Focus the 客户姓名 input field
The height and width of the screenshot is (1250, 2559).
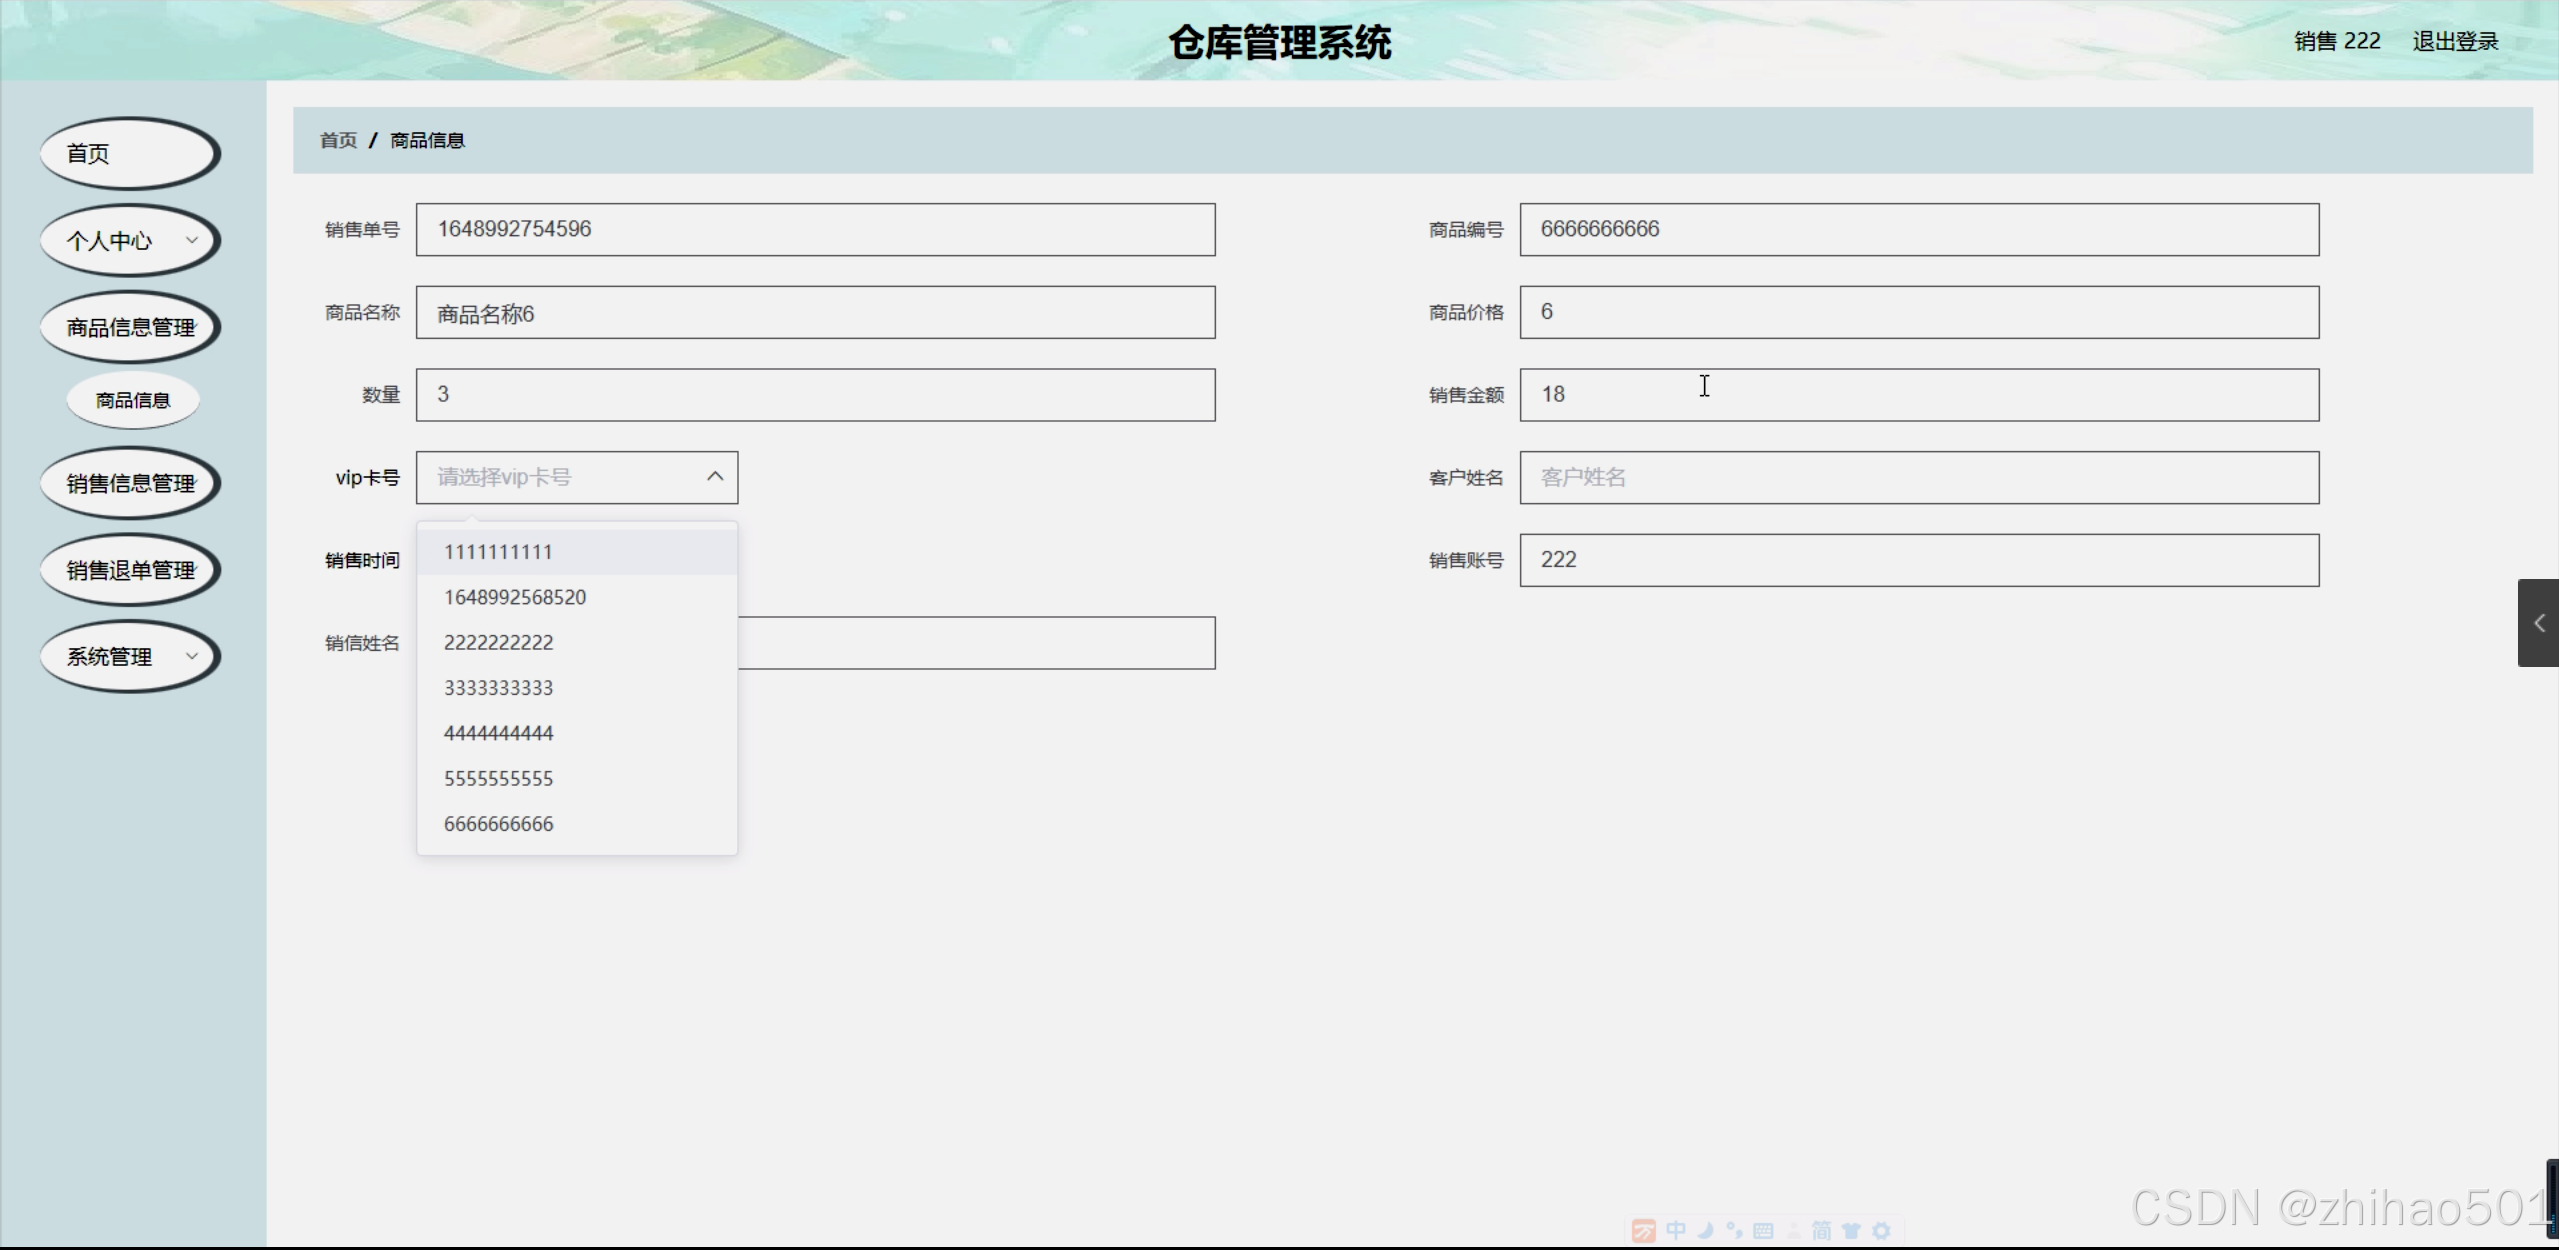click(1918, 477)
